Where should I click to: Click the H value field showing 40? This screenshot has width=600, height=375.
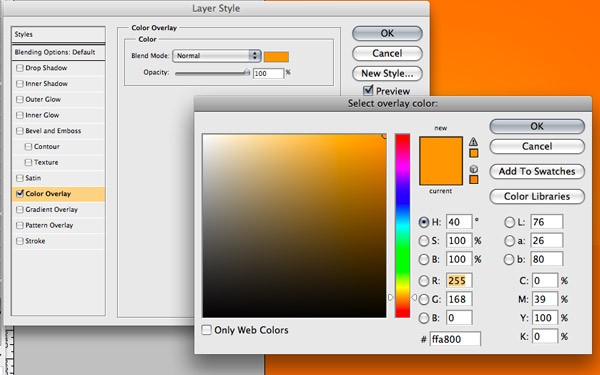459,222
